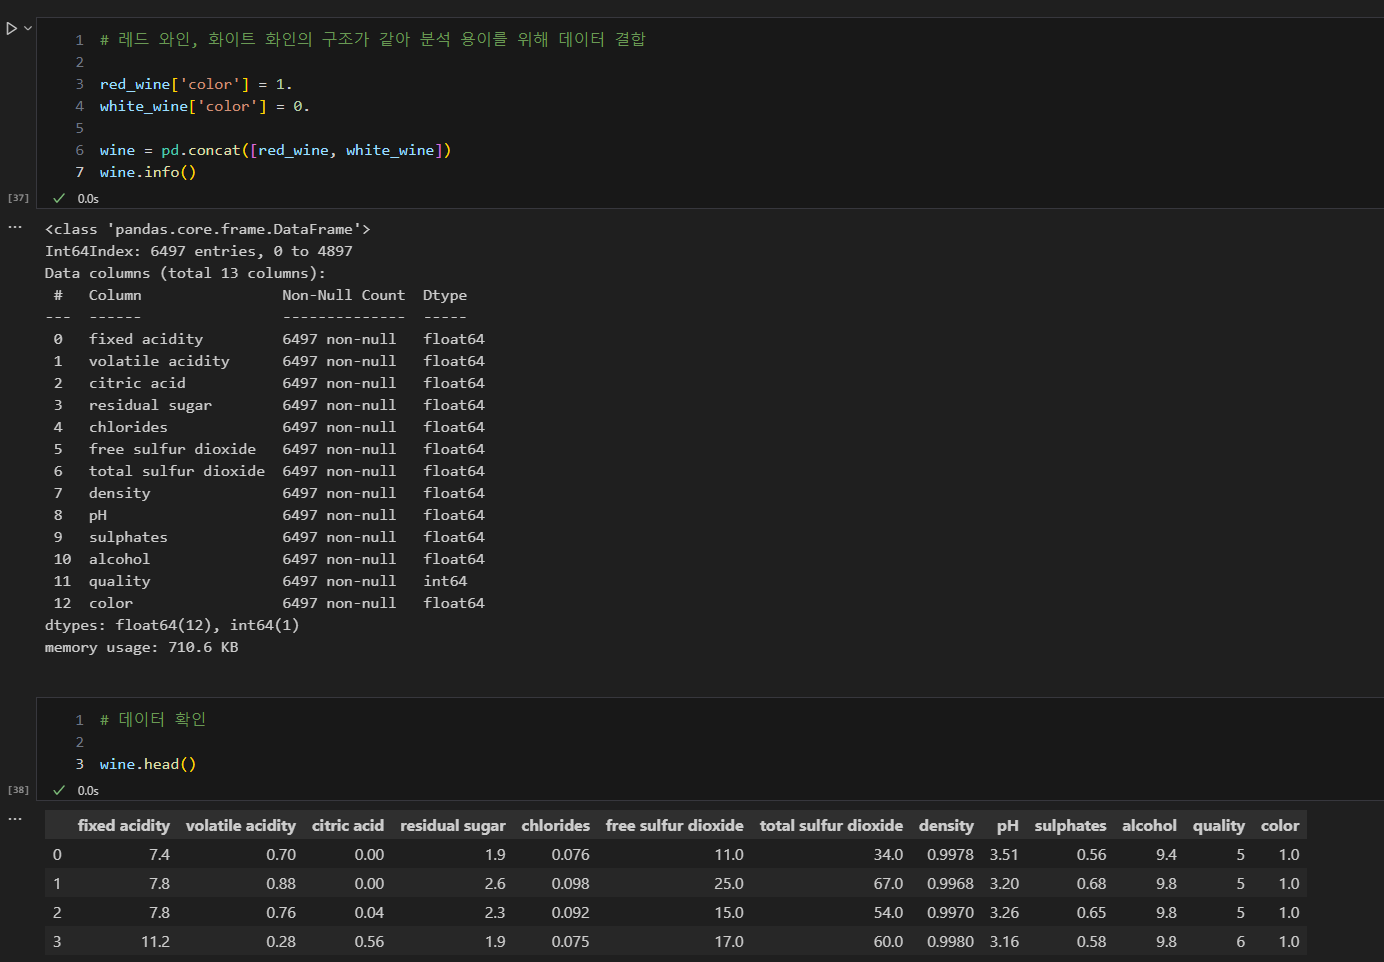Screen dimensions: 1384x962
Task: Click the red_wine['color'] assignment line
Action: [195, 84]
